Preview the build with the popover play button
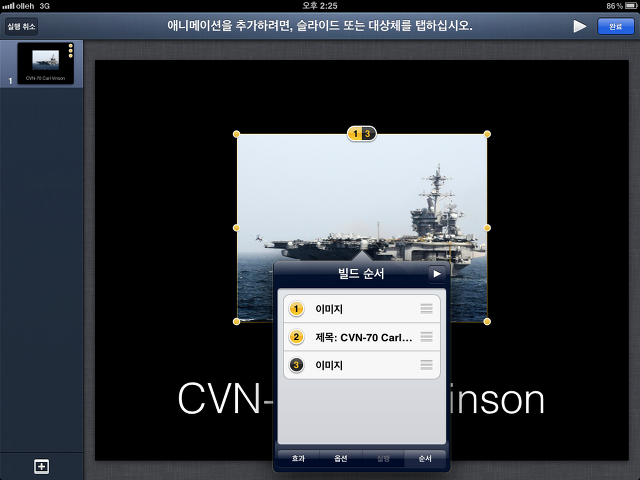640x480 pixels. pyautogui.click(x=437, y=274)
